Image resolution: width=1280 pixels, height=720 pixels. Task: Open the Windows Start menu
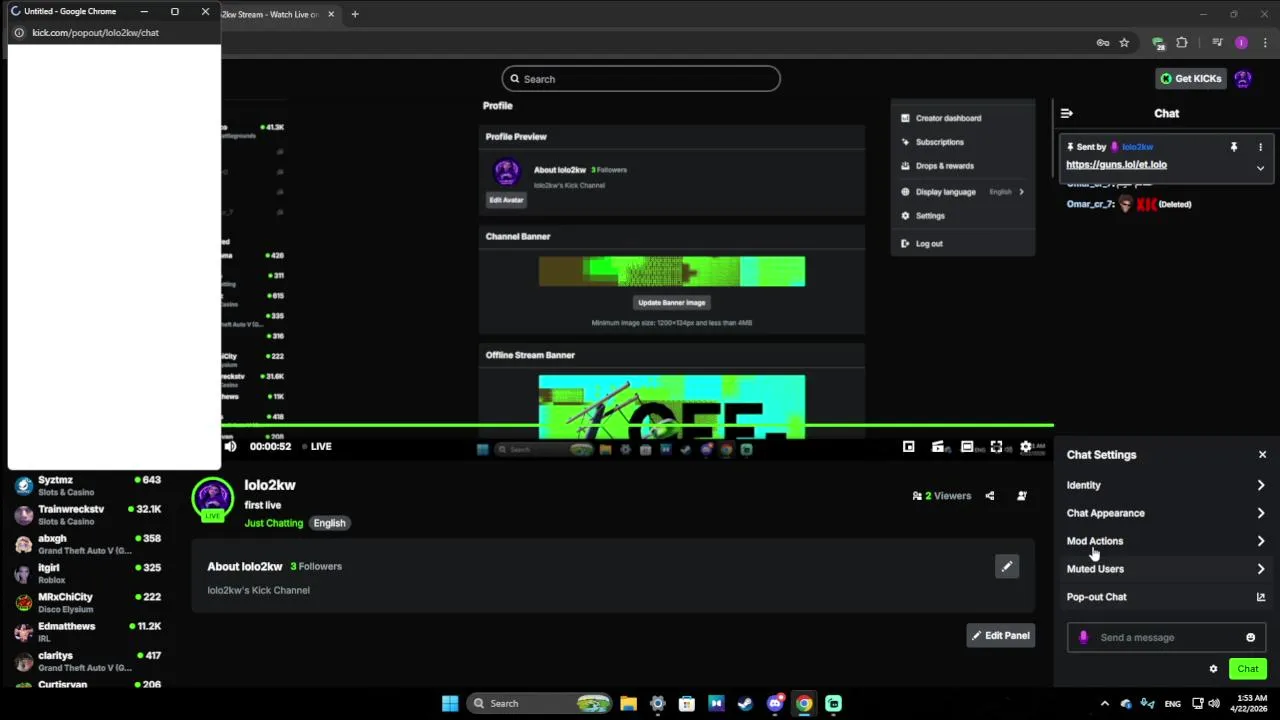pyautogui.click(x=450, y=703)
